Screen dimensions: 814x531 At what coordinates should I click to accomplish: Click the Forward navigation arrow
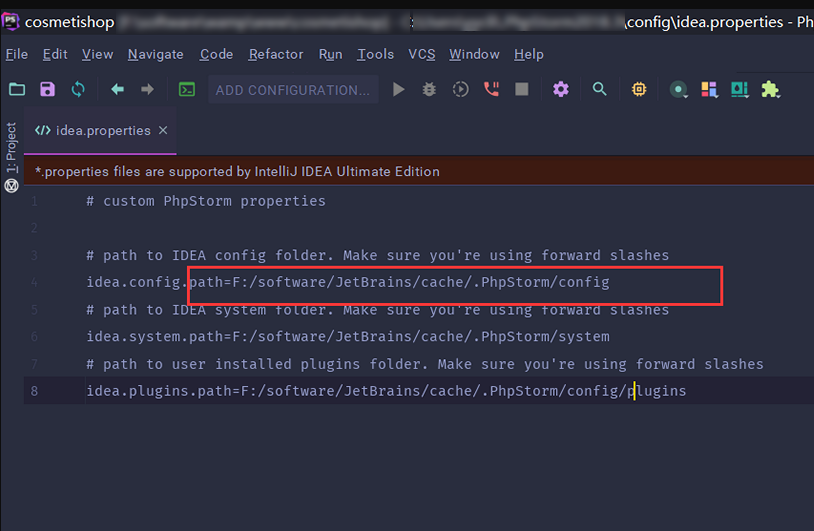tap(147, 89)
